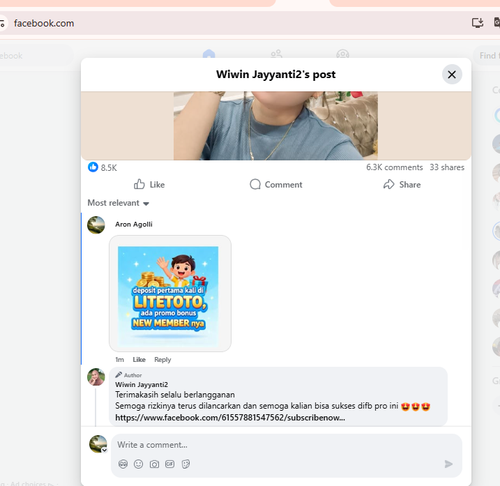Open the Friends tab icon in the top bar
Image resolution: width=500 pixels, height=486 pixels.
[276, 53]
